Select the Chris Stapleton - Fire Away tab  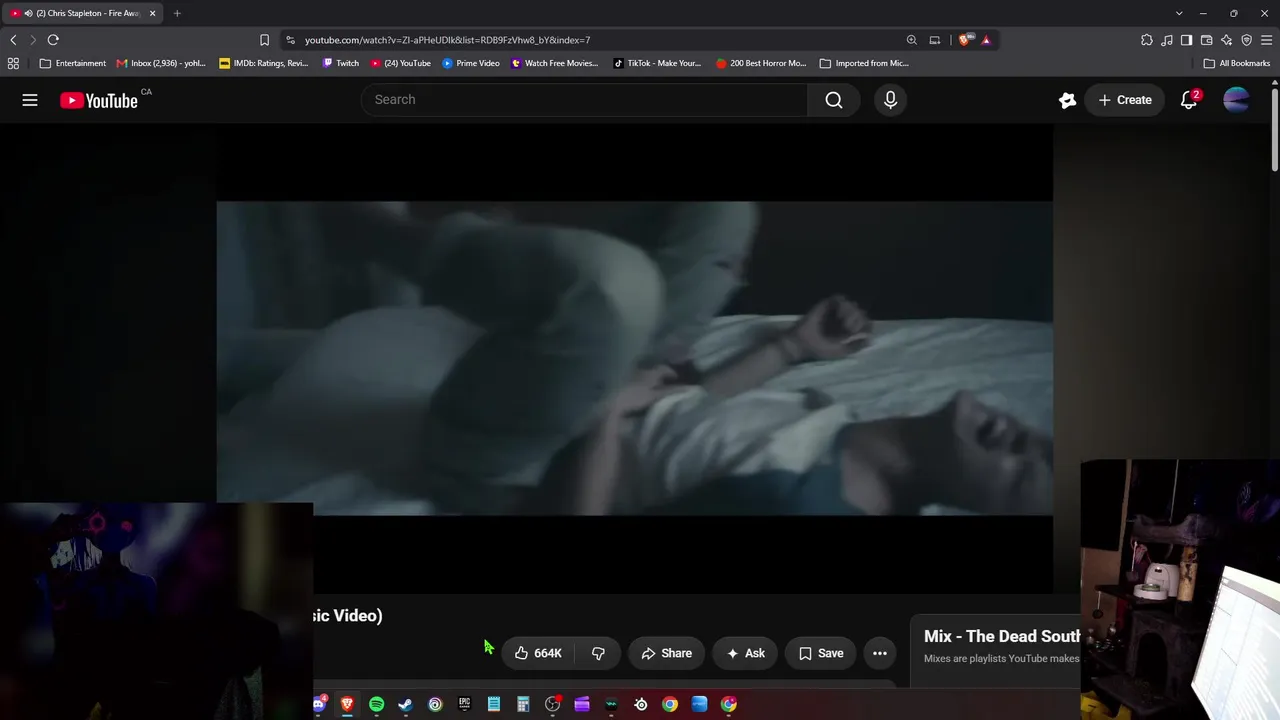click(x=83, y=13)
